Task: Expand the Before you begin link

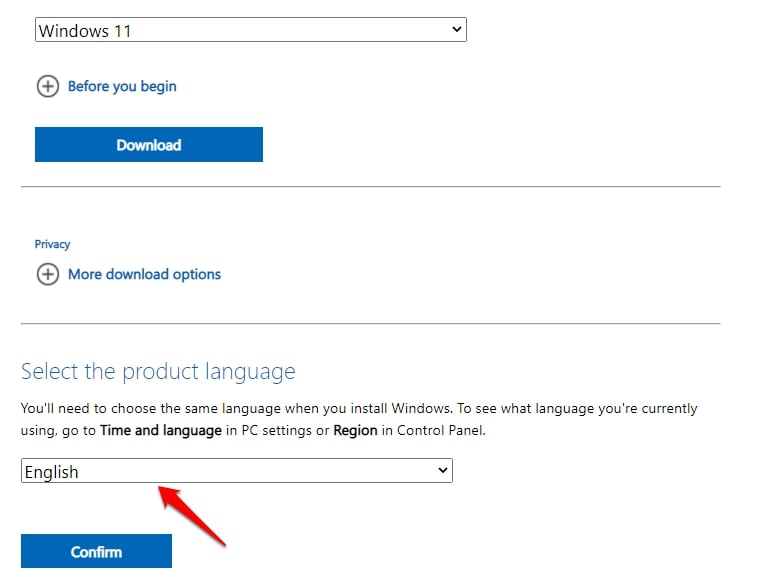Action: coord(122,87)
